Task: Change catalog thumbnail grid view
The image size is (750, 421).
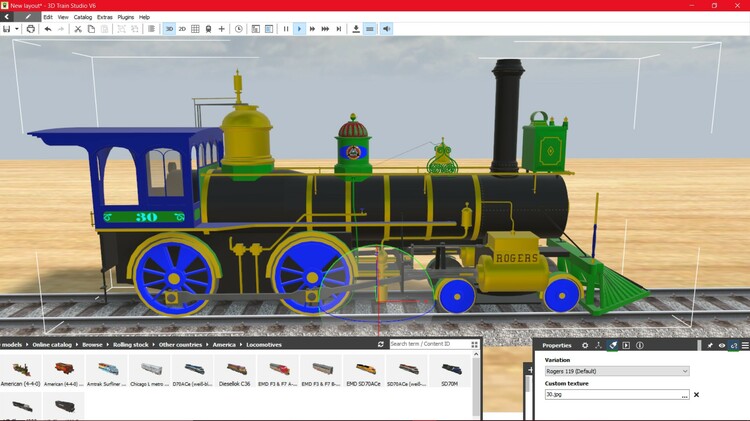Action: [x=474, y=344]
